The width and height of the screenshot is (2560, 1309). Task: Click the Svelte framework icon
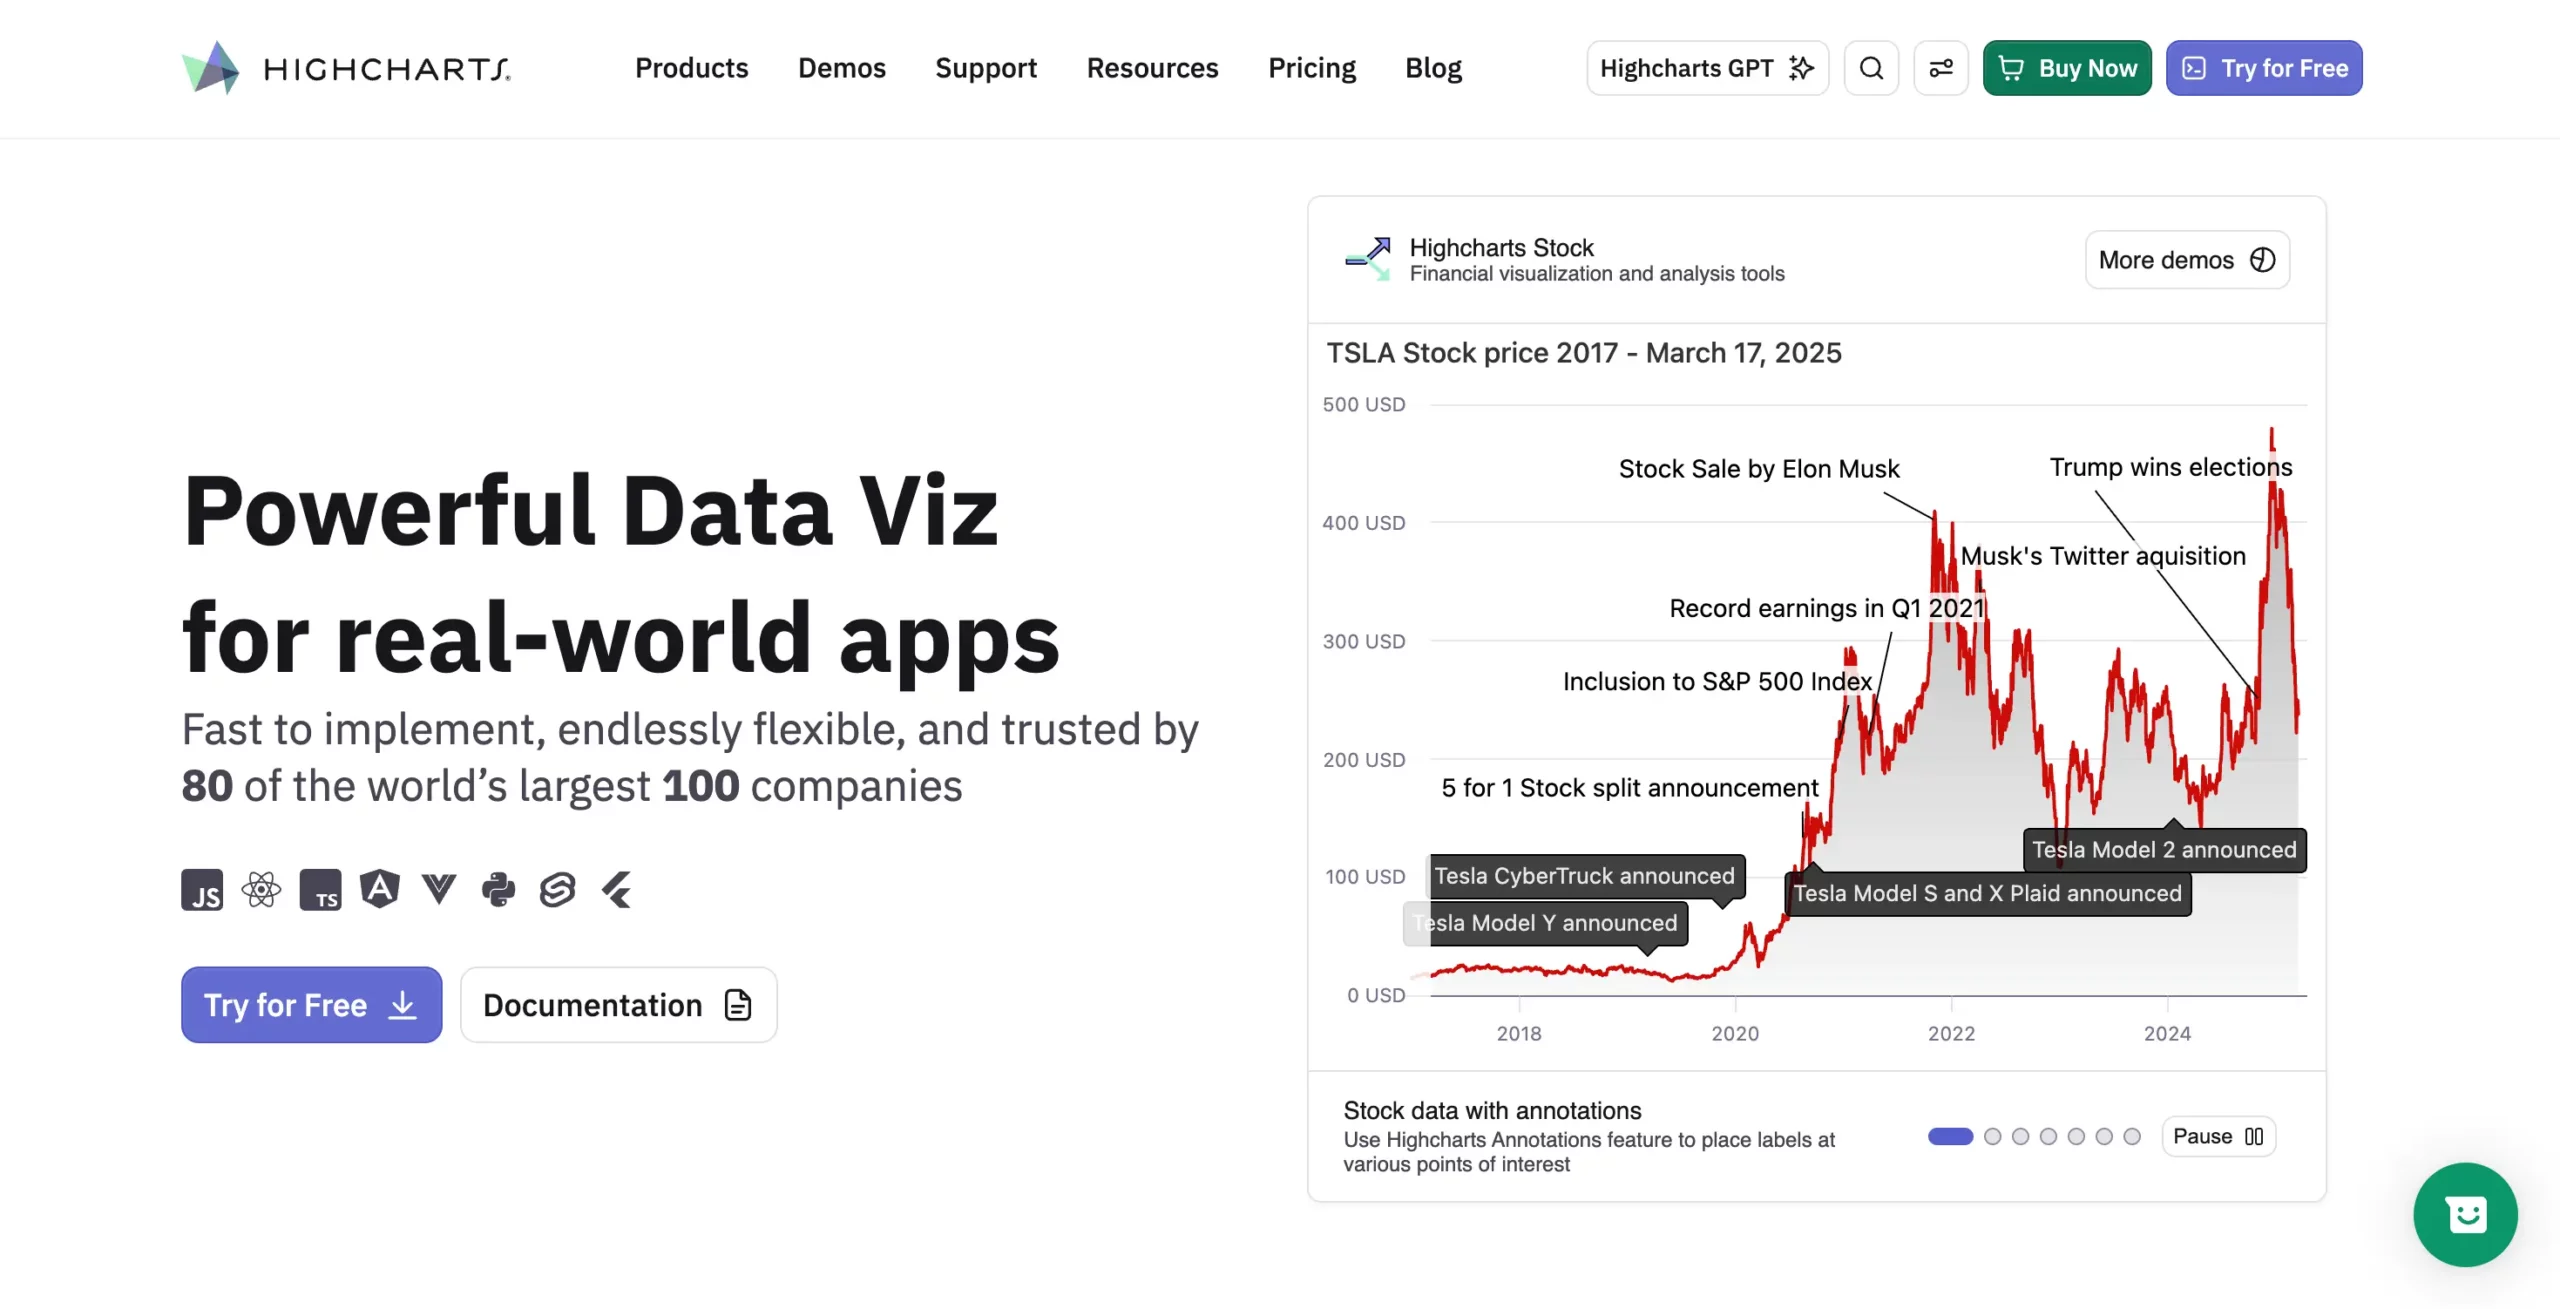tap(557, 889)
